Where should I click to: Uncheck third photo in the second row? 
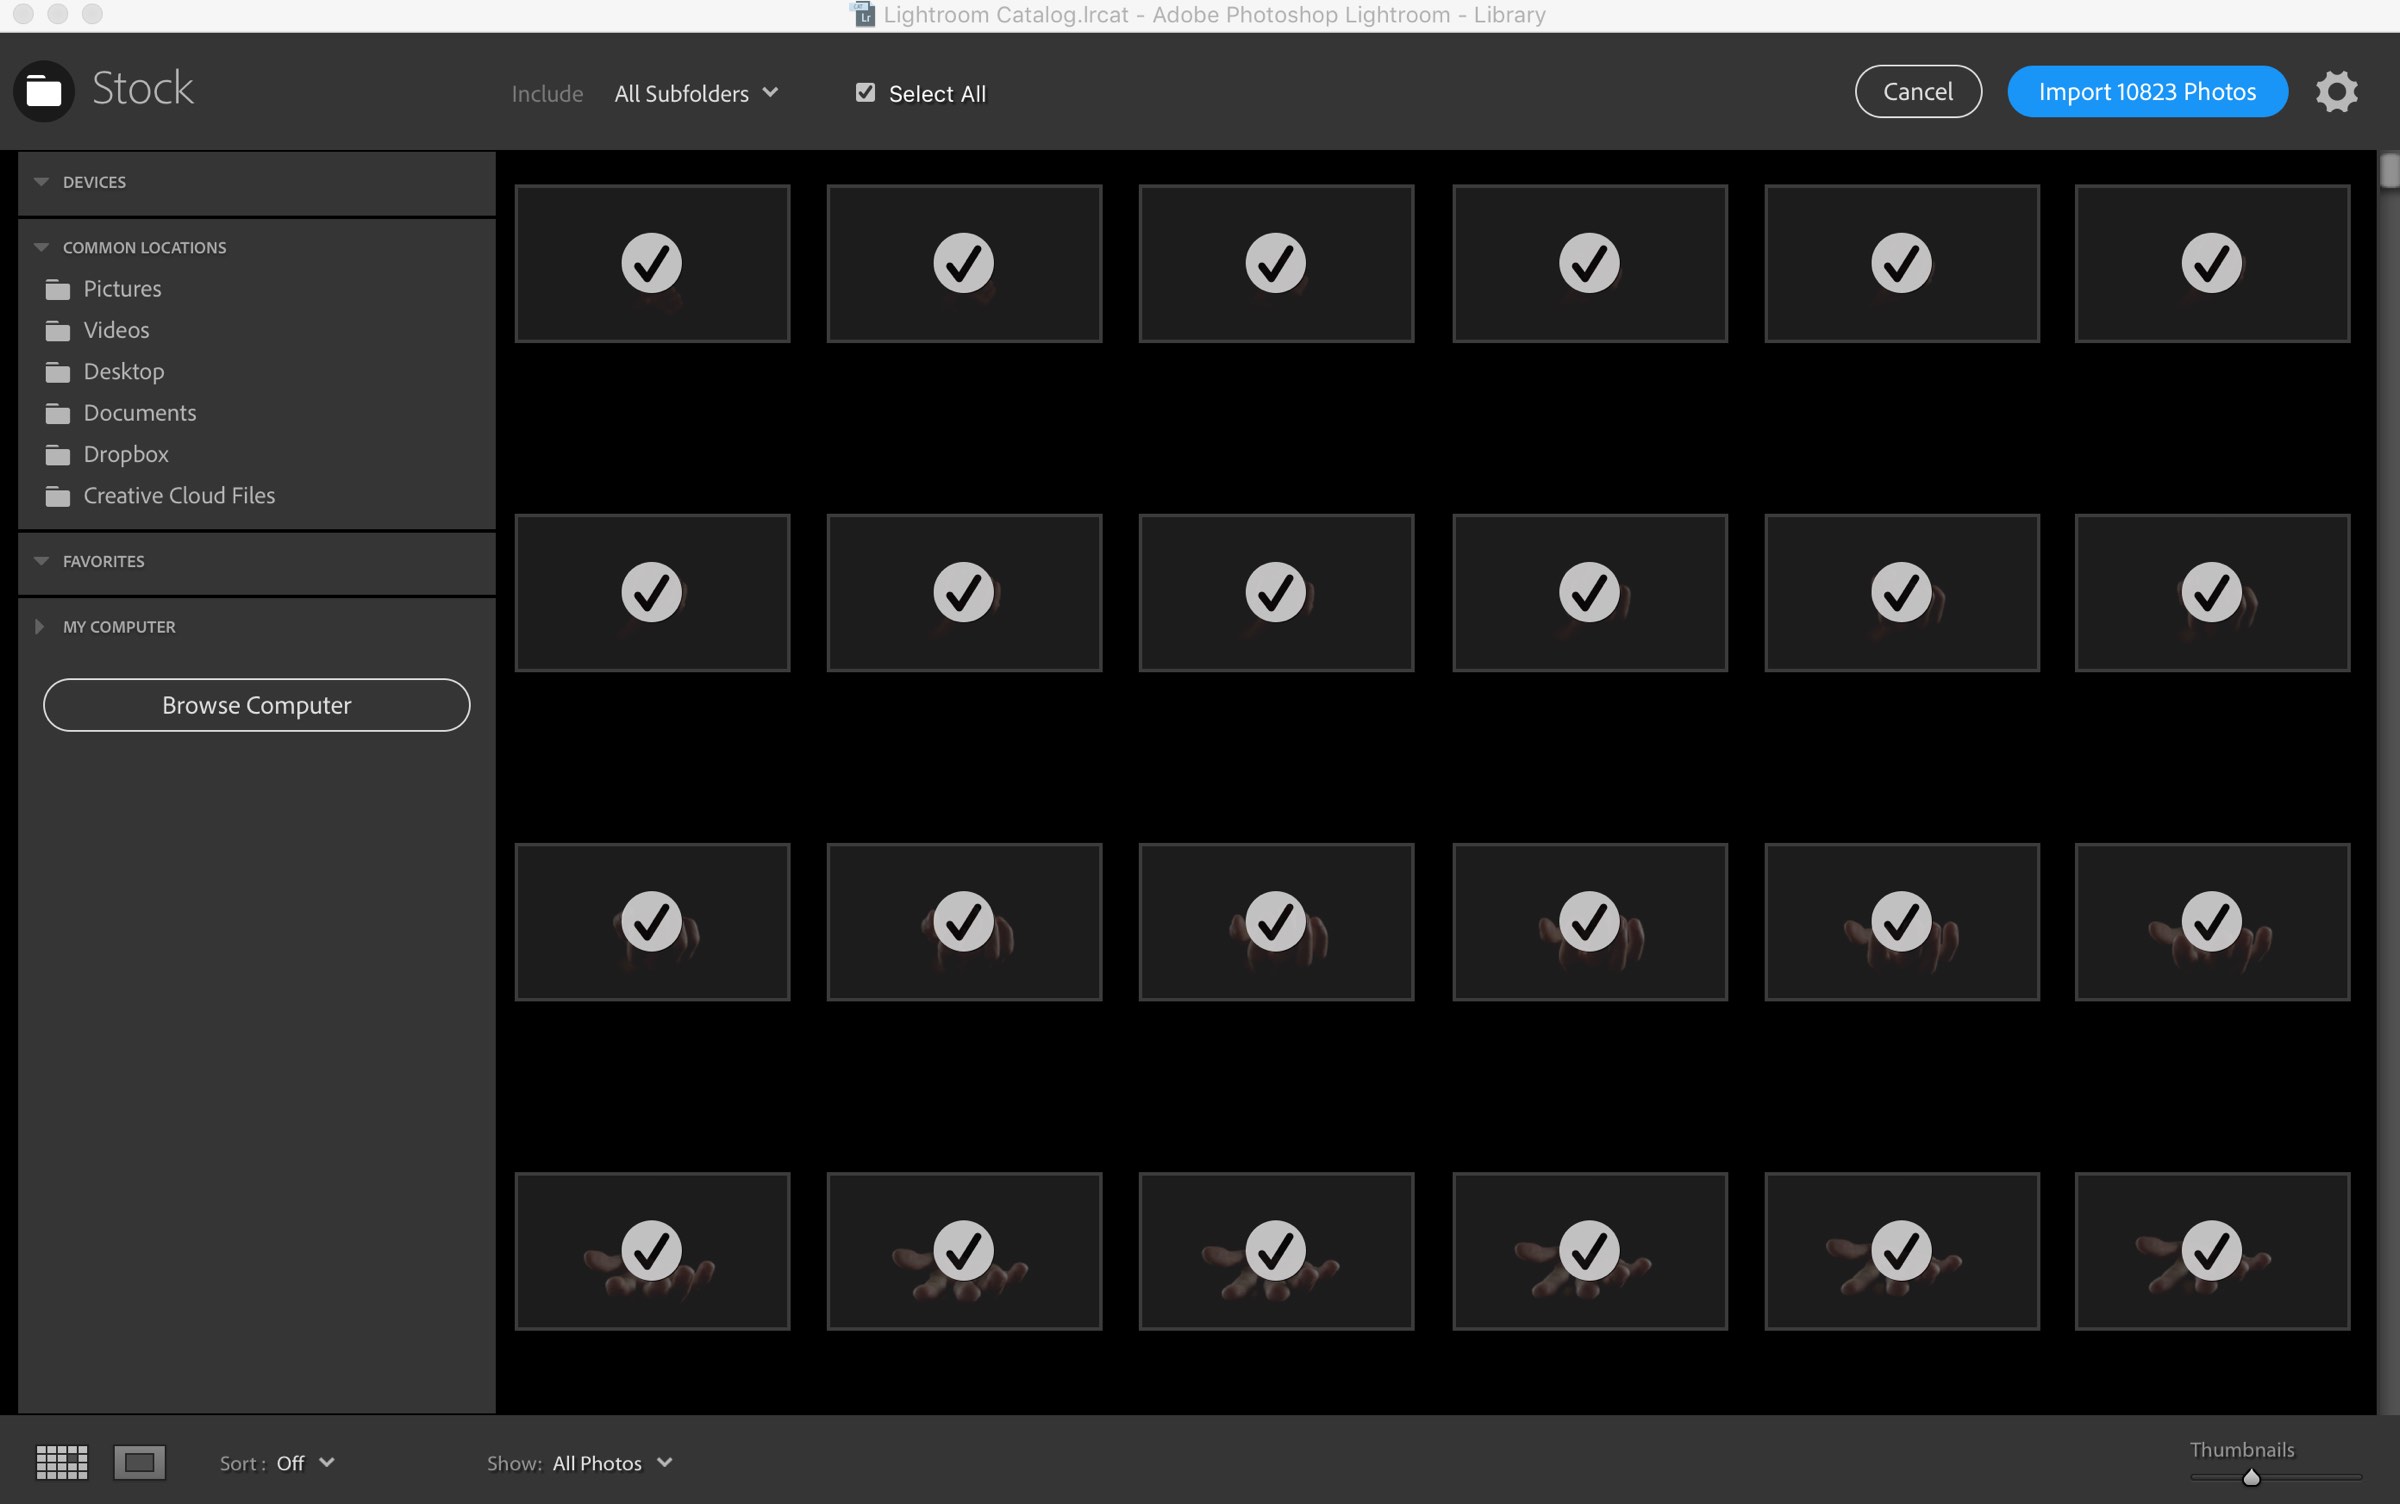pos(1275,592)
